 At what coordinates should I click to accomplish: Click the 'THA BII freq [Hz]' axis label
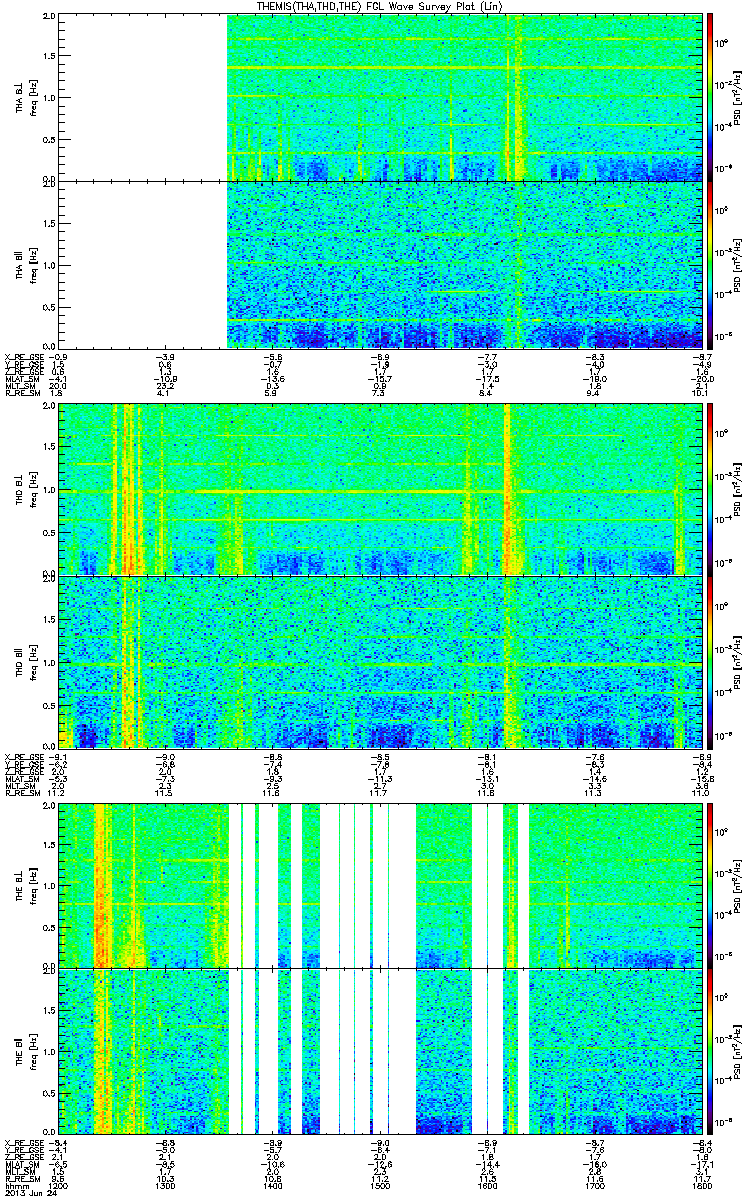pyautogui.click(x=25, y=264)
